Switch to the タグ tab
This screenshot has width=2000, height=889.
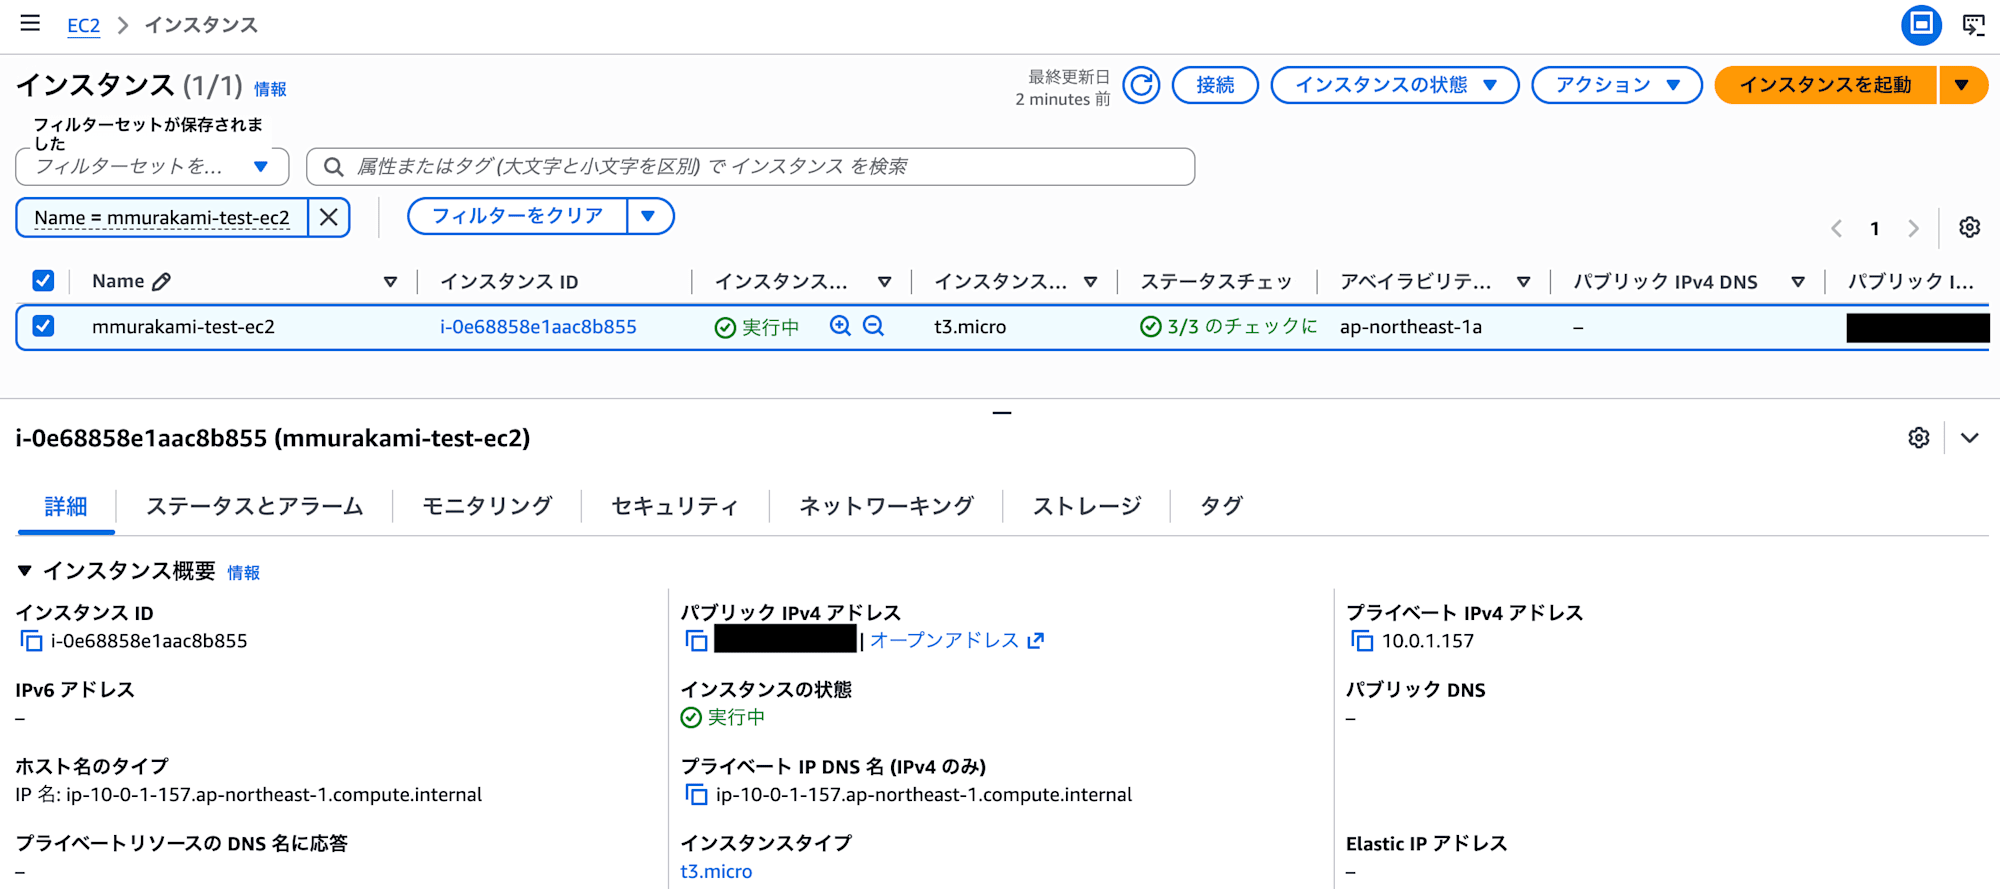coord(1221,506)
